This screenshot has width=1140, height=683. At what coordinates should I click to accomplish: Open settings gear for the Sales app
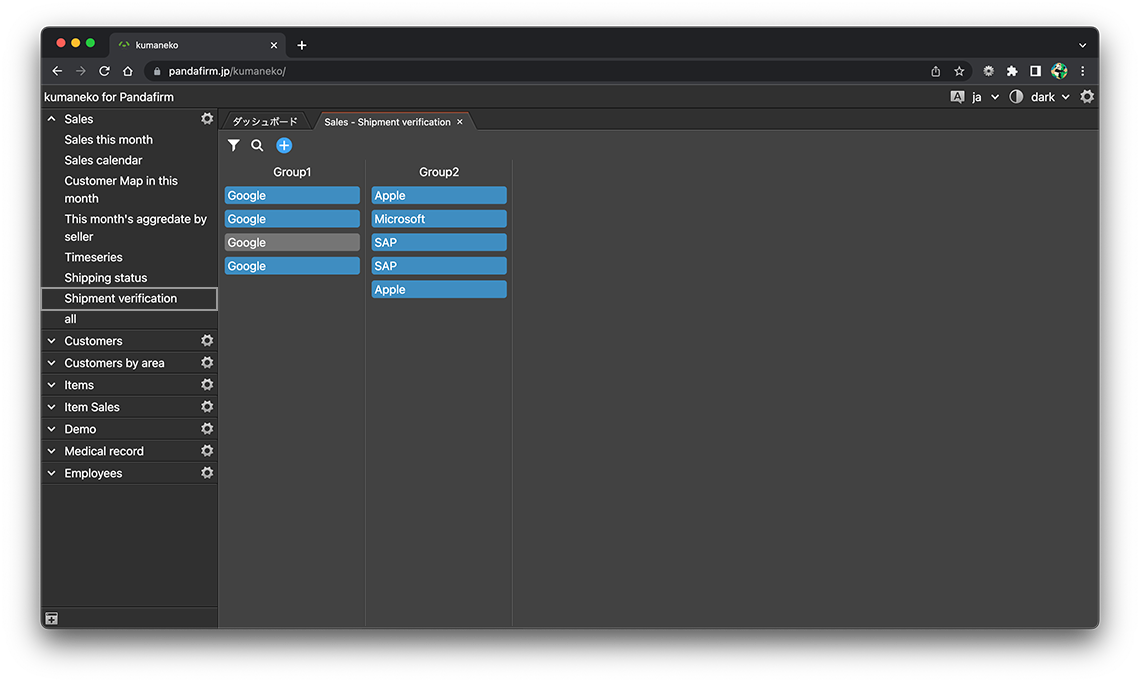pos(207,119)
